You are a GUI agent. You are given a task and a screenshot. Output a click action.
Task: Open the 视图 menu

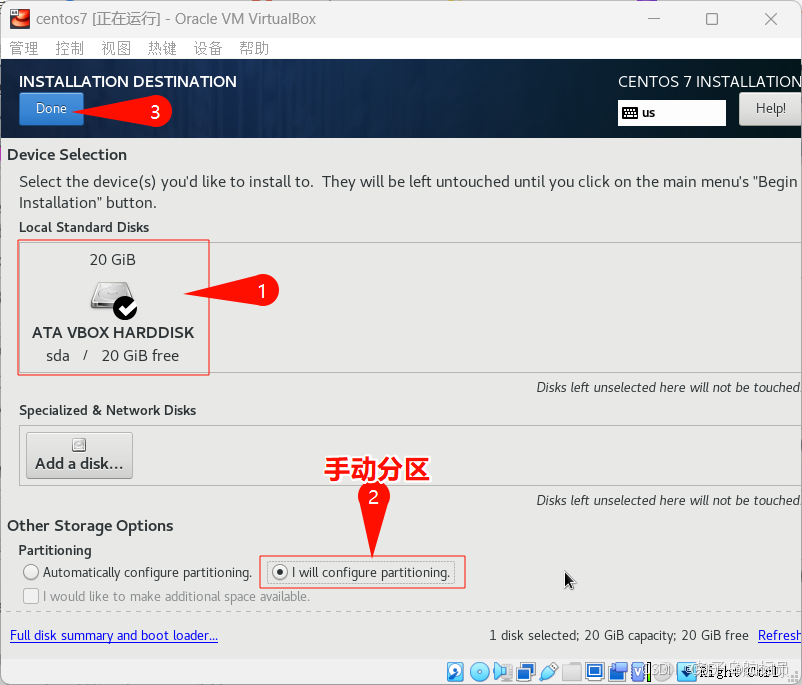116,49
